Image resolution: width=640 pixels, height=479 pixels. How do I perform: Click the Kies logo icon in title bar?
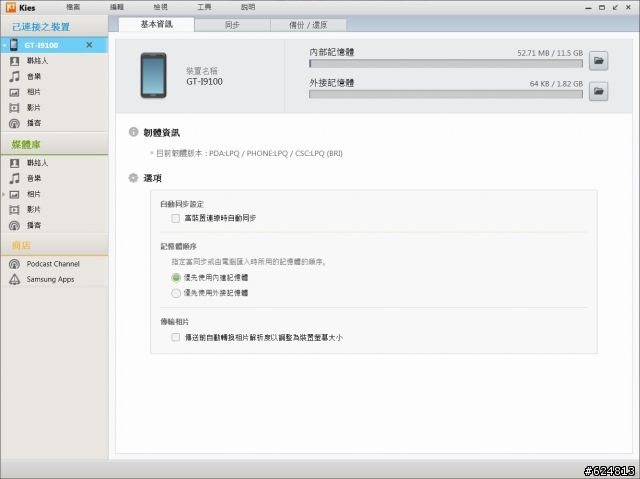(x=11, y=7)
